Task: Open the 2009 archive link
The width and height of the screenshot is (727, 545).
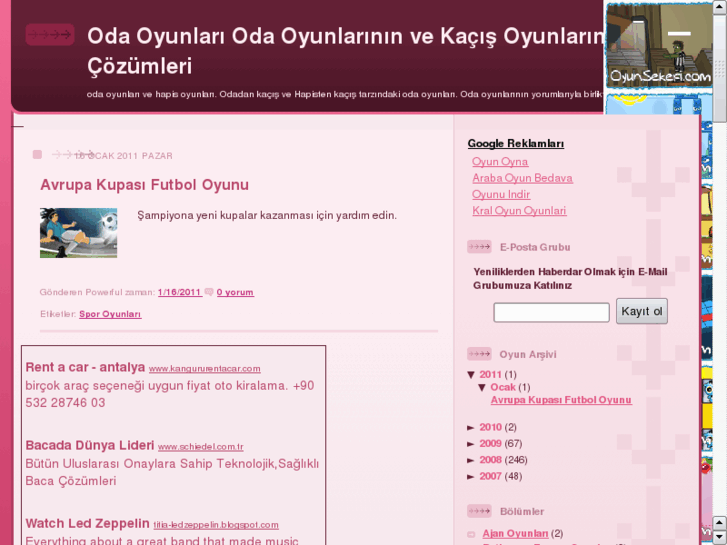Action: [491, 443]
